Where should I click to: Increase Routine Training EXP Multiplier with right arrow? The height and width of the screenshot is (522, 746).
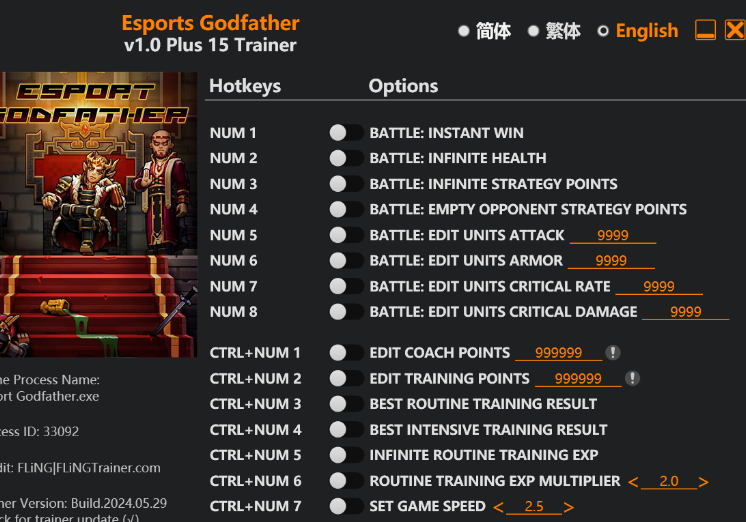pyautogui.click(x=704, y=482)
